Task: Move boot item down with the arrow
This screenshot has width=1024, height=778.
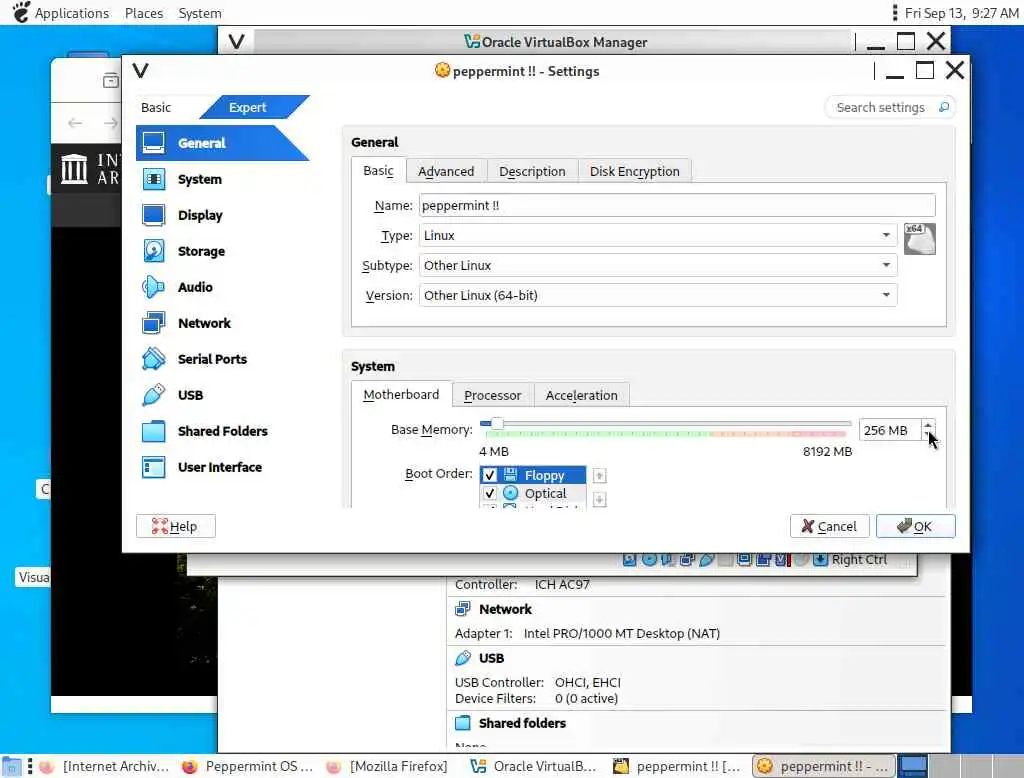Action: click(x=599, y=500)
